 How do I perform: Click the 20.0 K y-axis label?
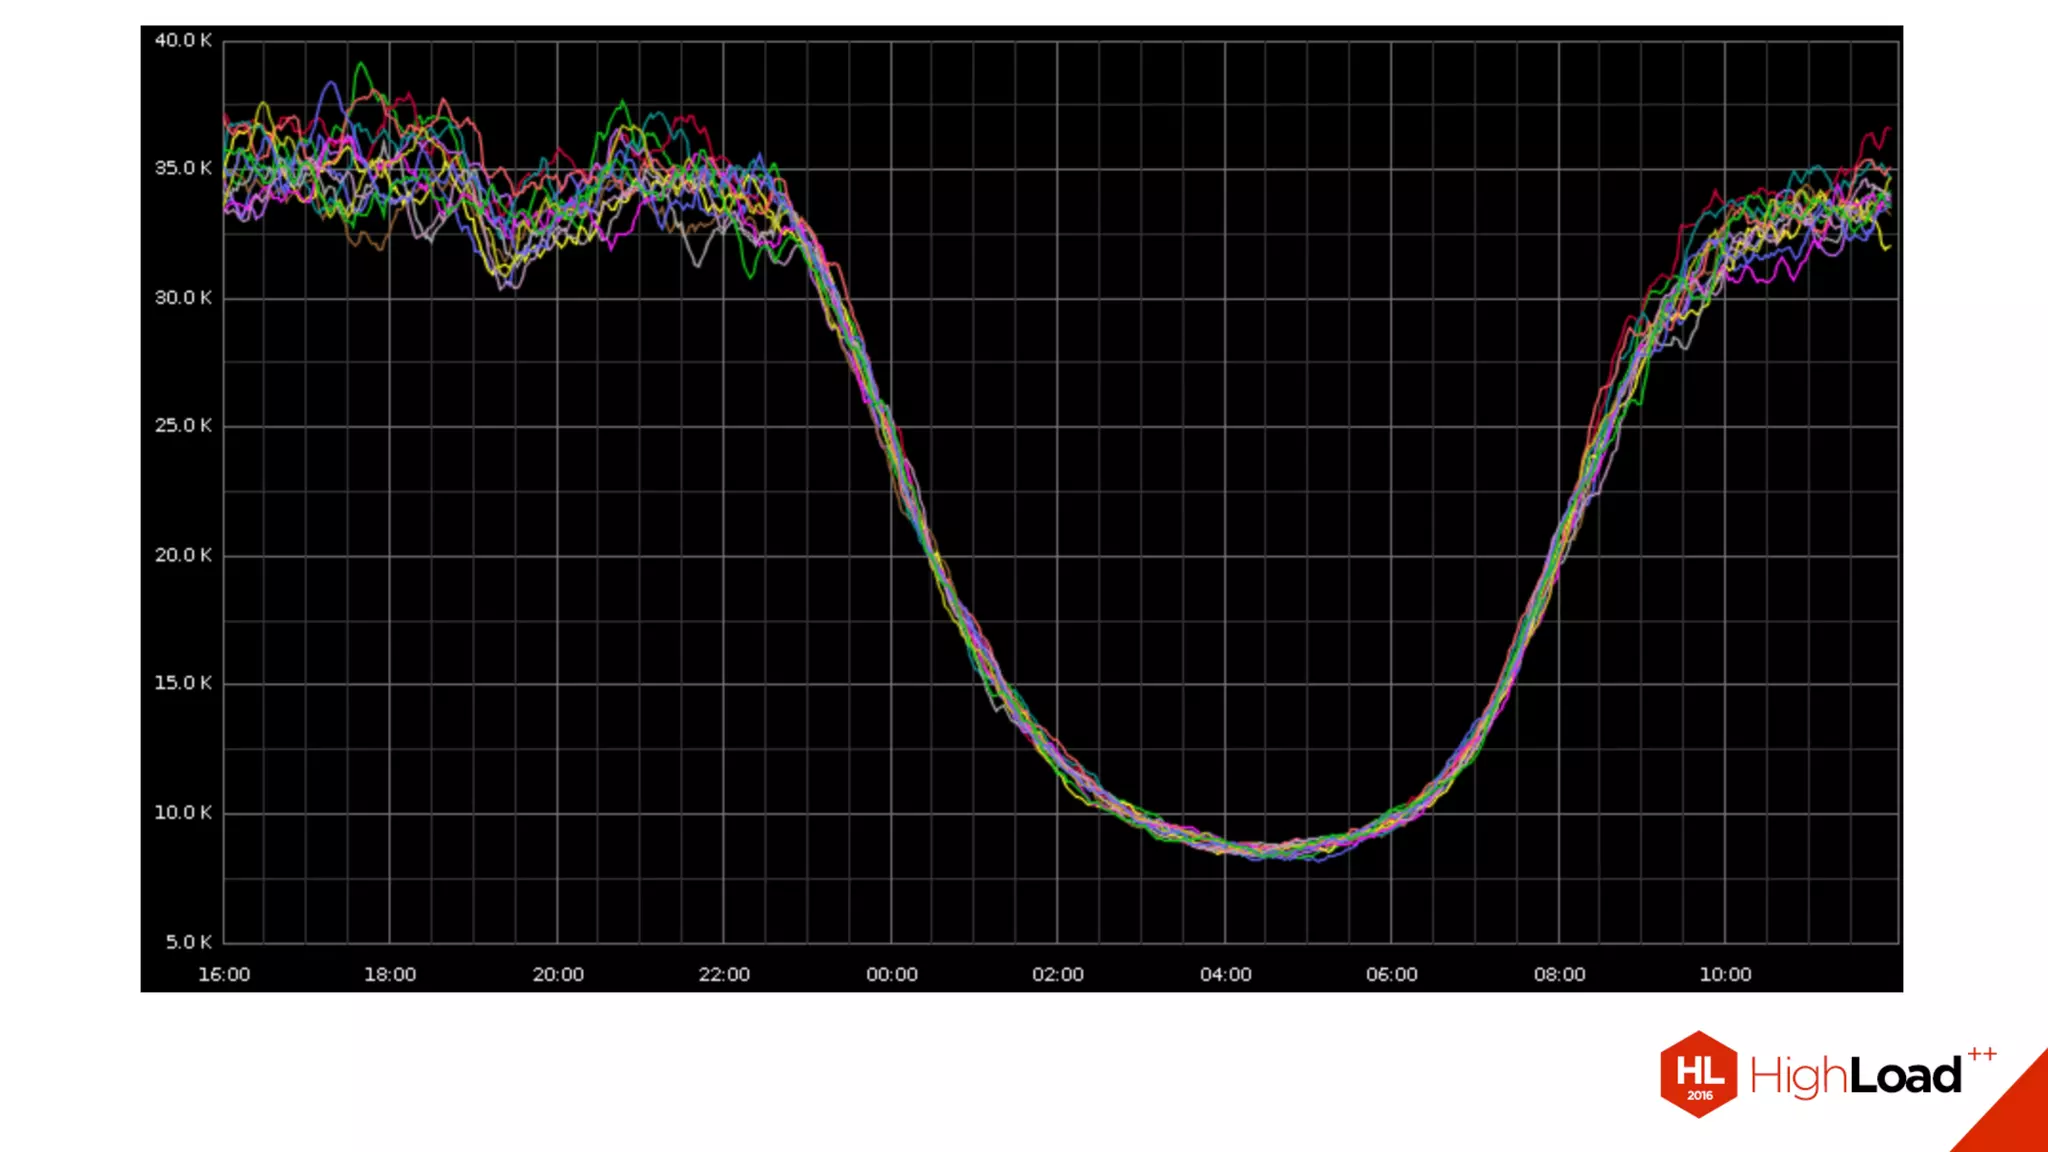click(183, 555)
